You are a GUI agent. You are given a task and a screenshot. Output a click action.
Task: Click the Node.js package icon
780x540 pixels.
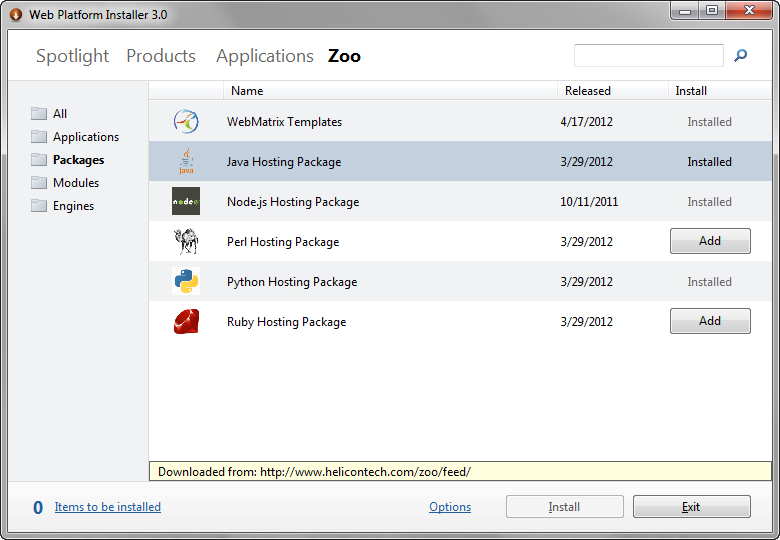click(x=186, y=201)
